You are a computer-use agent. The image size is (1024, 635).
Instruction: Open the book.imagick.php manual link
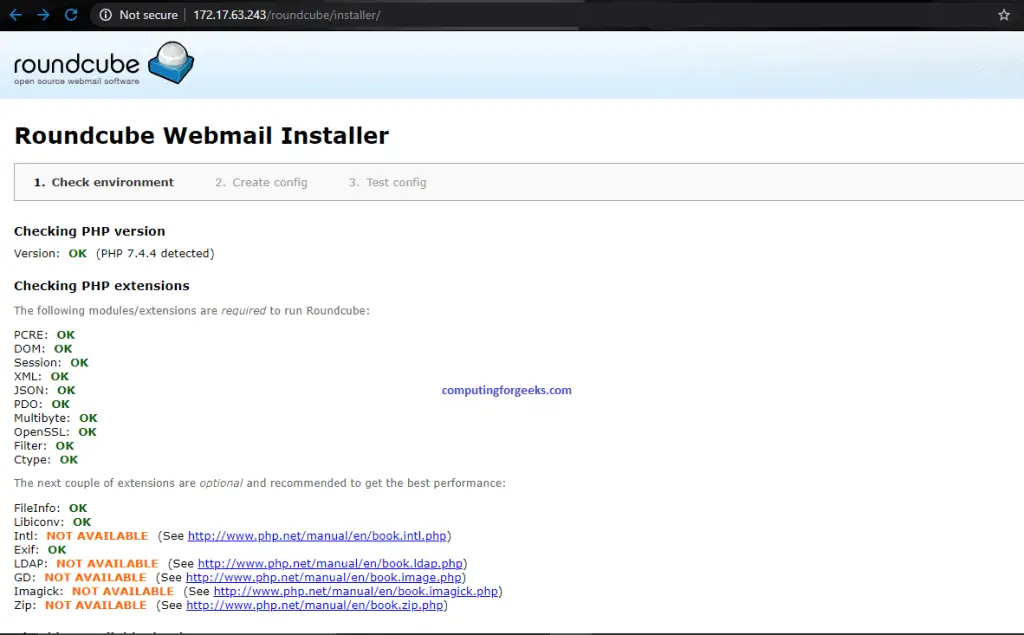[x=356, y=591]
